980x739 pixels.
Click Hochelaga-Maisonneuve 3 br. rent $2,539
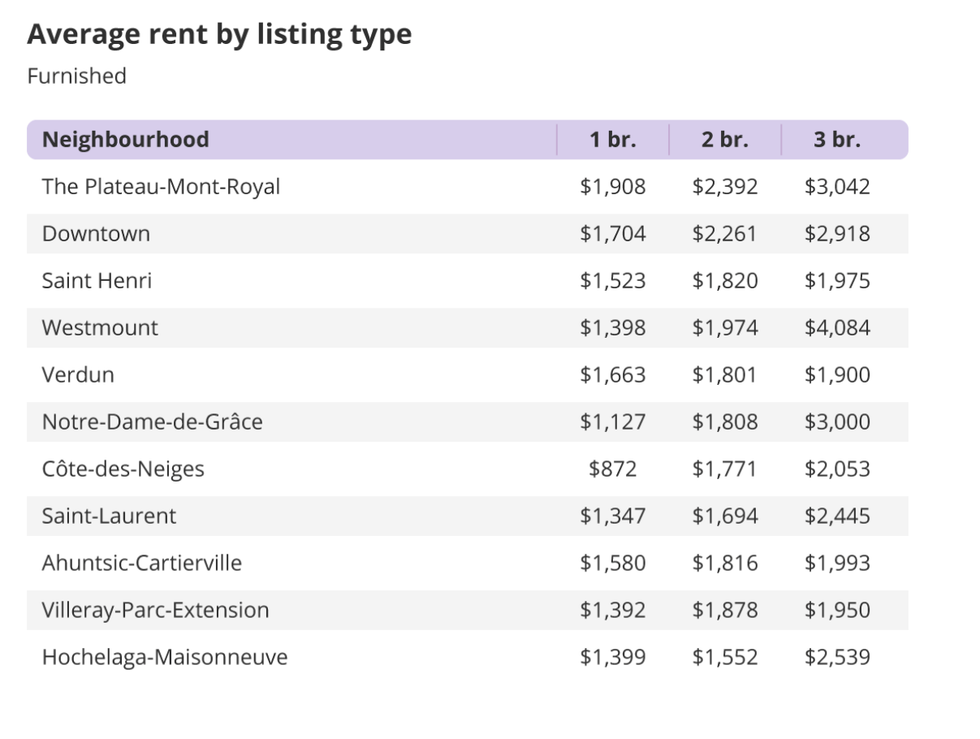(837, 657)
